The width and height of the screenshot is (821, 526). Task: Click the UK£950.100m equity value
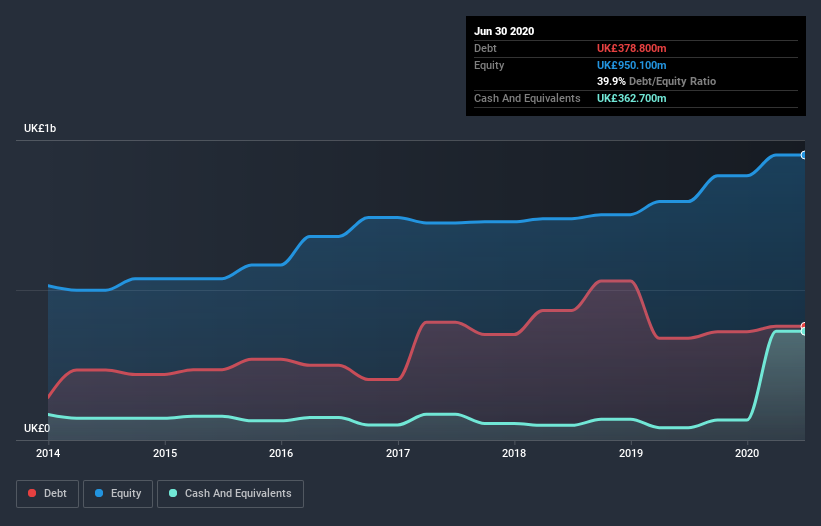tap(631, 65)
